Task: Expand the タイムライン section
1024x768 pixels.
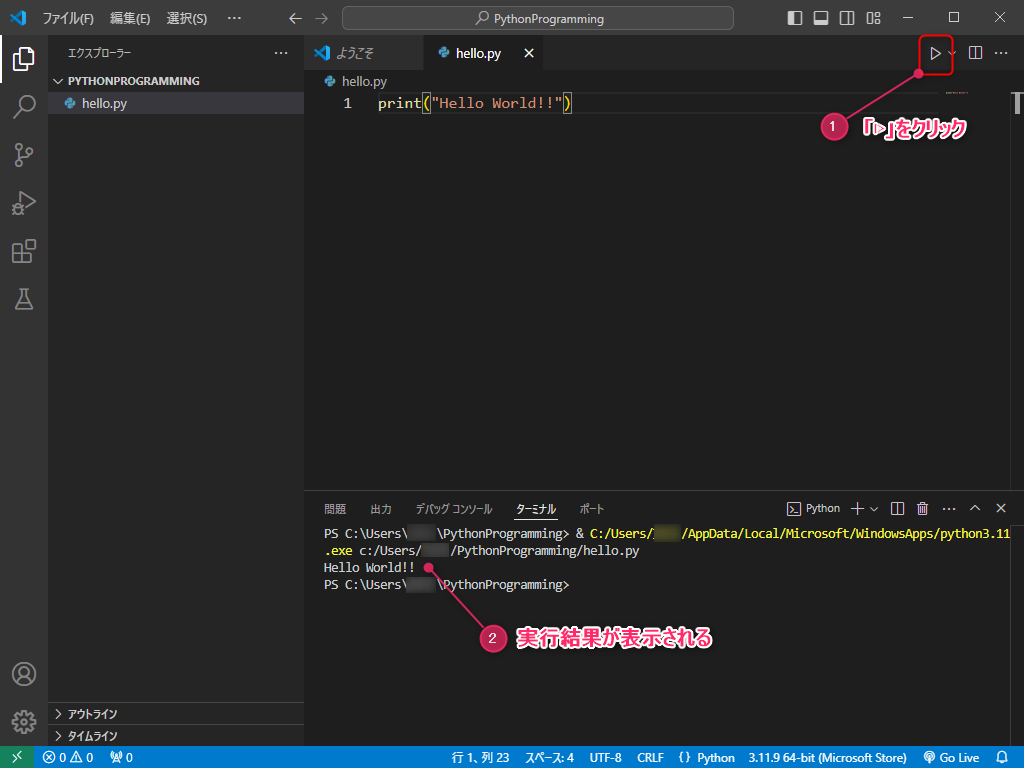Action: 92,735
